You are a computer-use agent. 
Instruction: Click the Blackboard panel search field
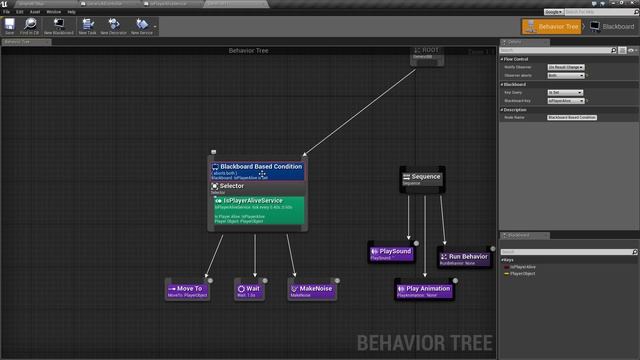pyautogui.click(x=565, y=252)
